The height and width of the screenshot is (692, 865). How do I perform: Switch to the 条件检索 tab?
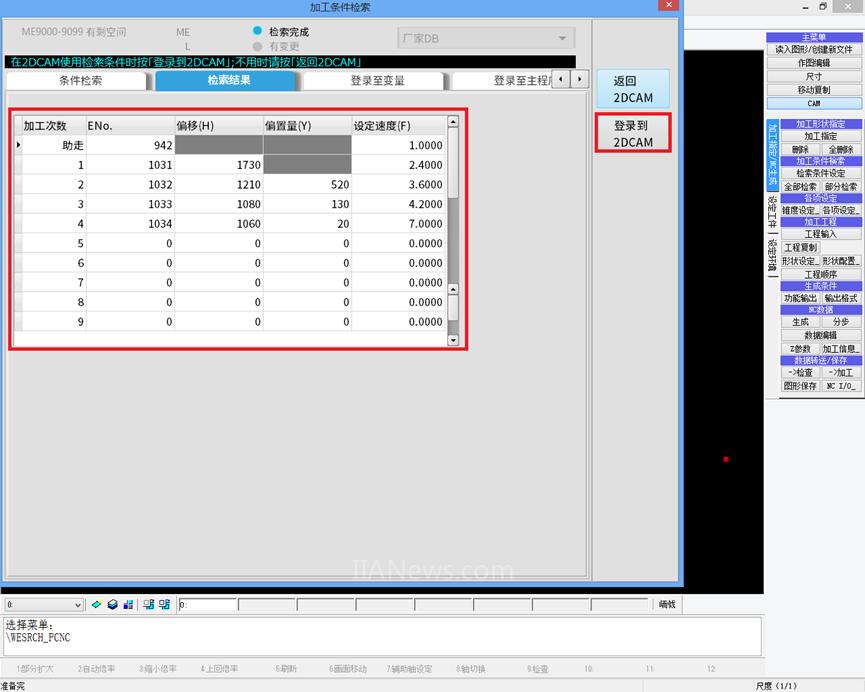[80, 81]
